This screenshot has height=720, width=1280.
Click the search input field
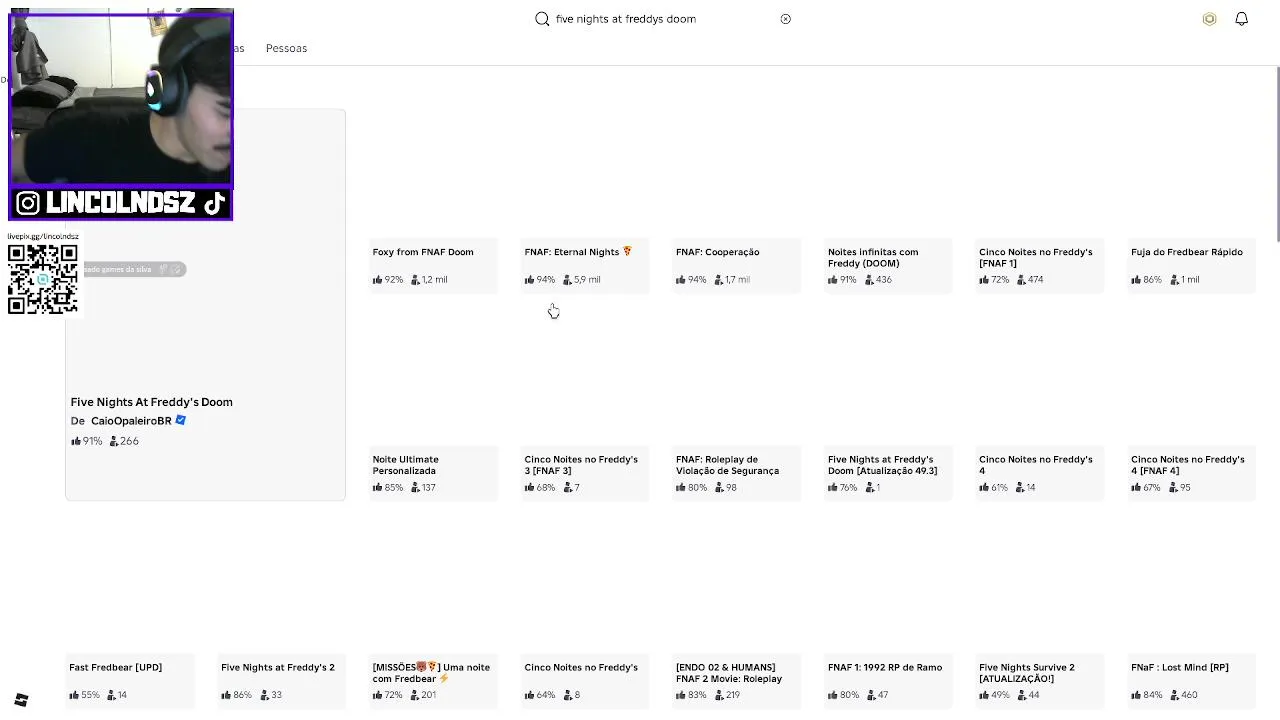point(660,19)
